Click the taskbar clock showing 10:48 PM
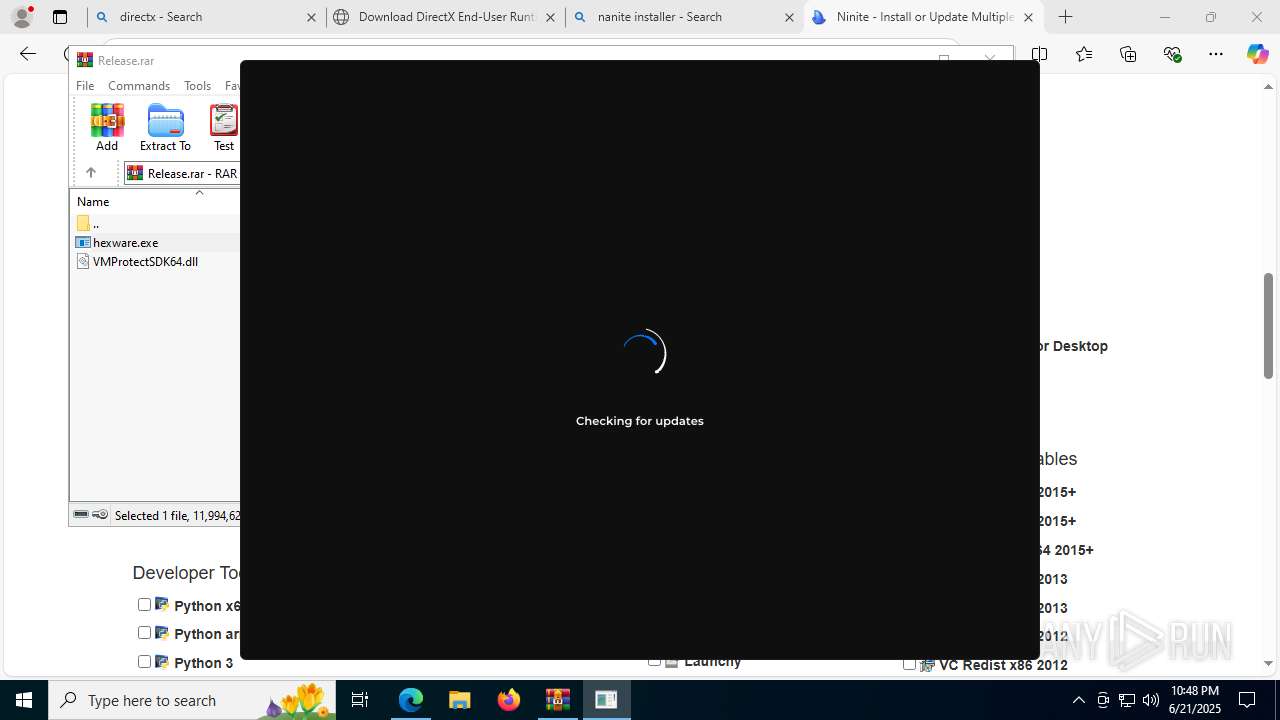The height and width of the screenshot is (720, 1280). click(1194, 700)
